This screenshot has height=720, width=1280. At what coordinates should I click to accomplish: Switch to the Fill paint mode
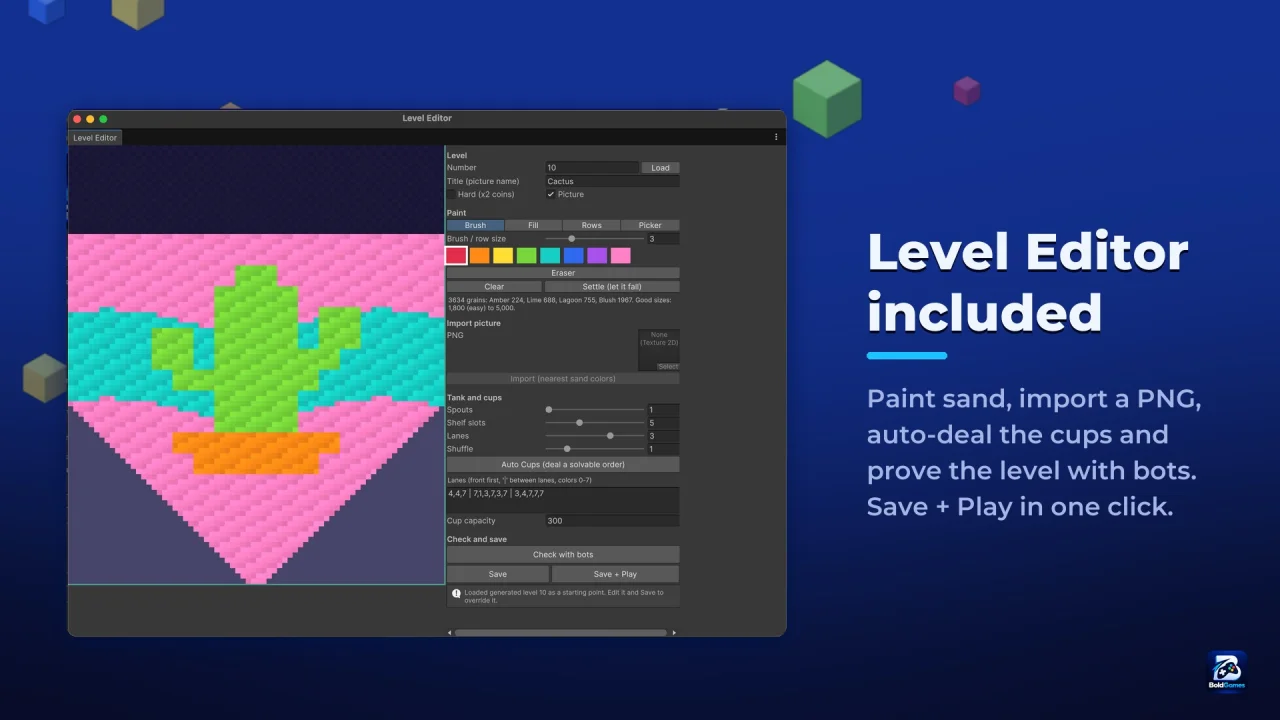tap(533, 225)
